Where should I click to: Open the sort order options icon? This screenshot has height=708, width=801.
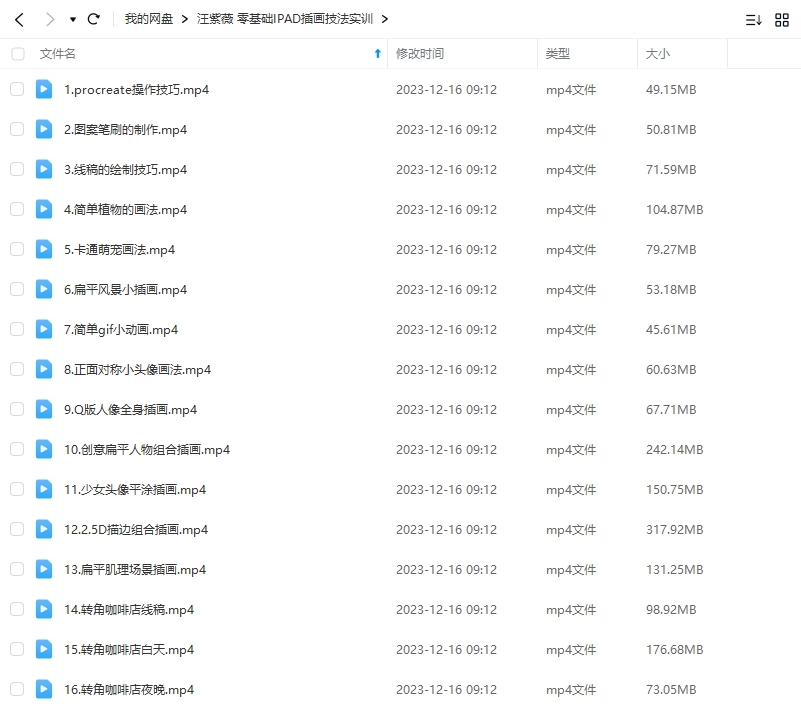pos(753,19)
